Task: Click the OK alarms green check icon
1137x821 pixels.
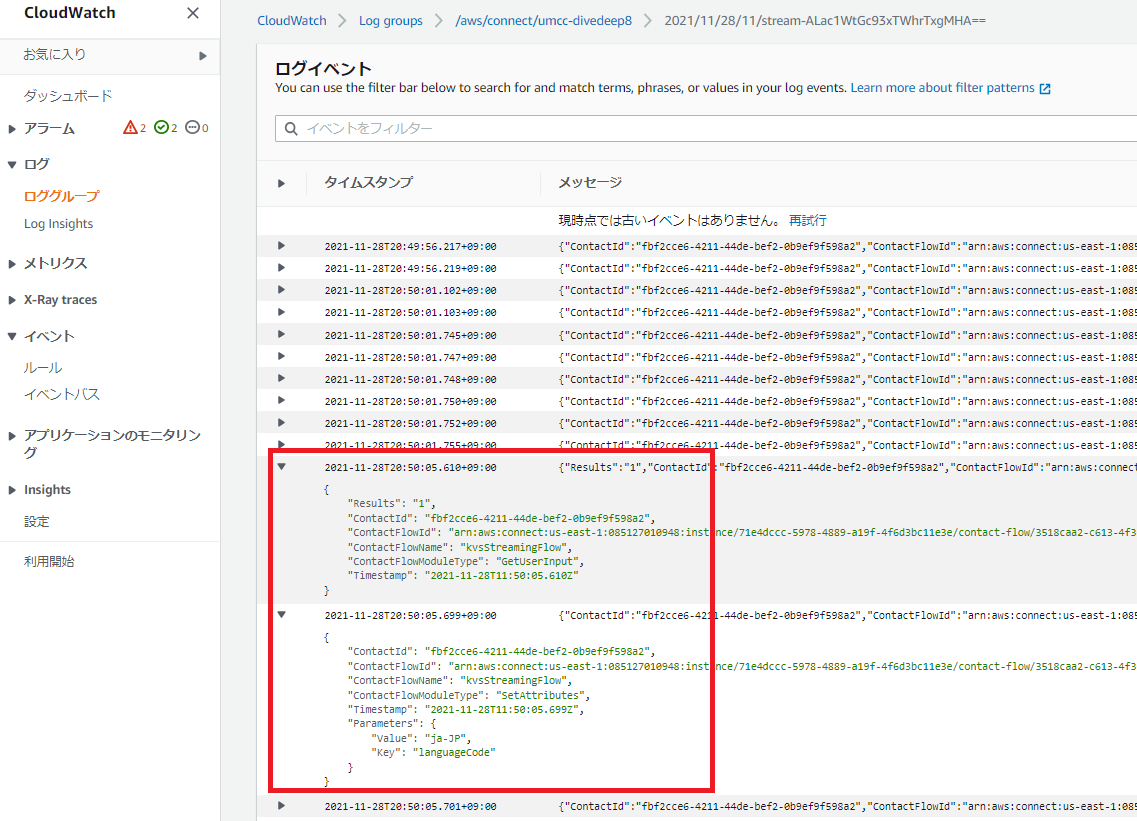Action: click(x=161, y=128)
